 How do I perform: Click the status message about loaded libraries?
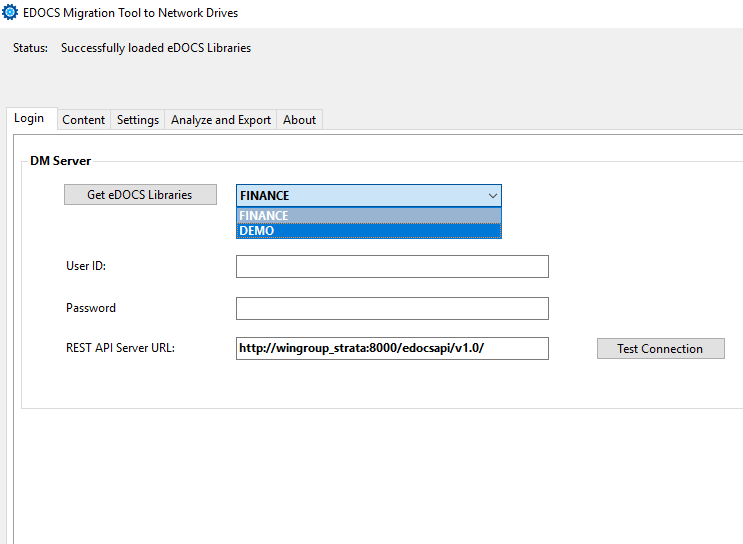(x=155, y=48)
